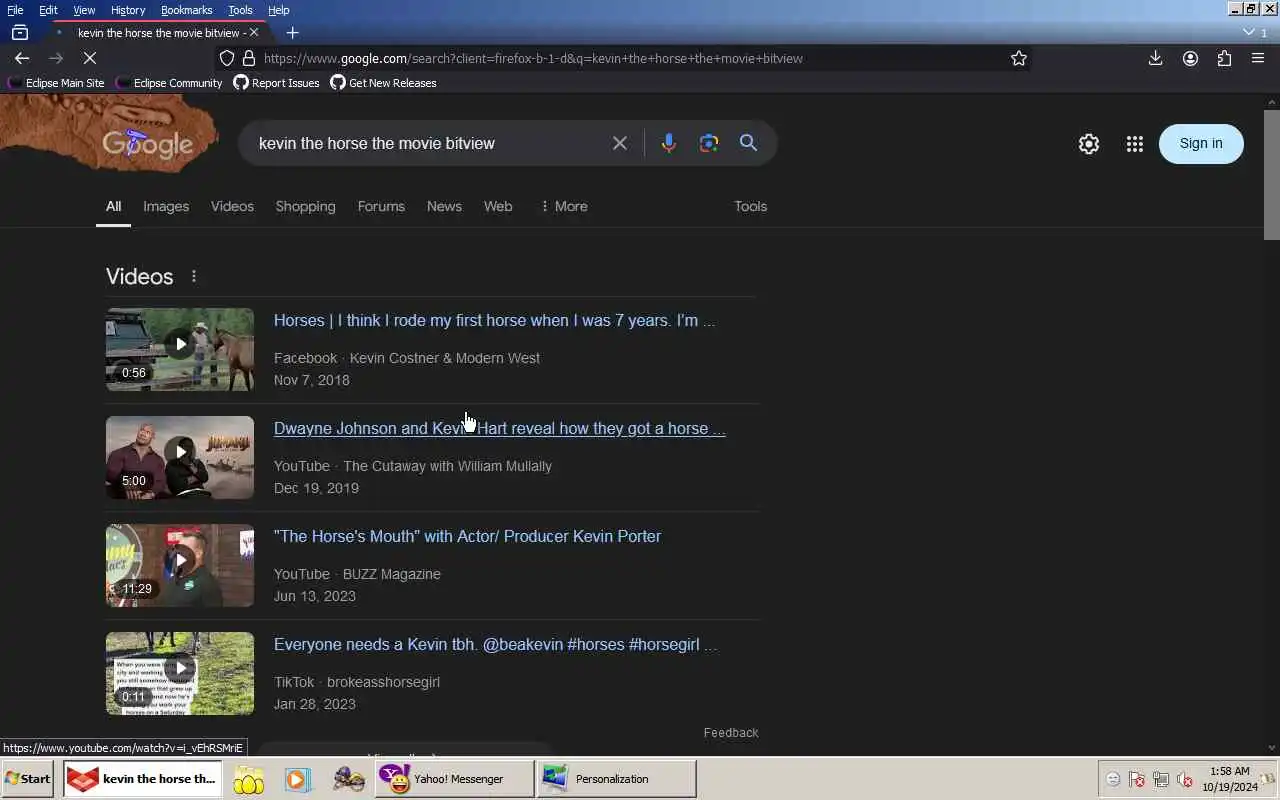Switch to the Forums results tab

click(381, 206)
